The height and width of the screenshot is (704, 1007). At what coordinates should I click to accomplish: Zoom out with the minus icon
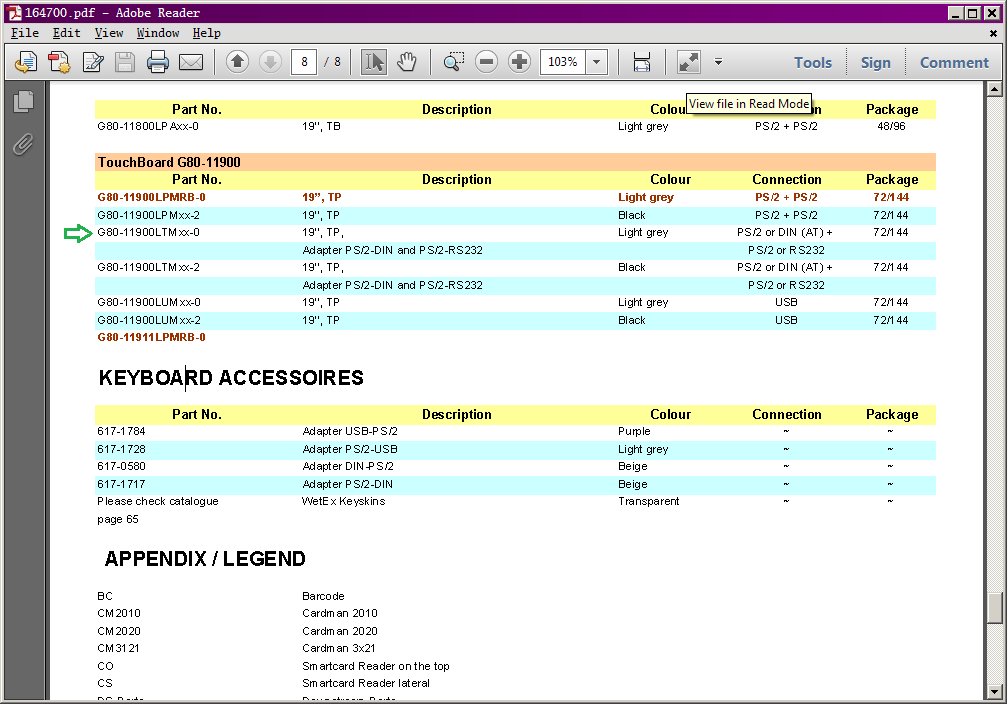[486, 62]
